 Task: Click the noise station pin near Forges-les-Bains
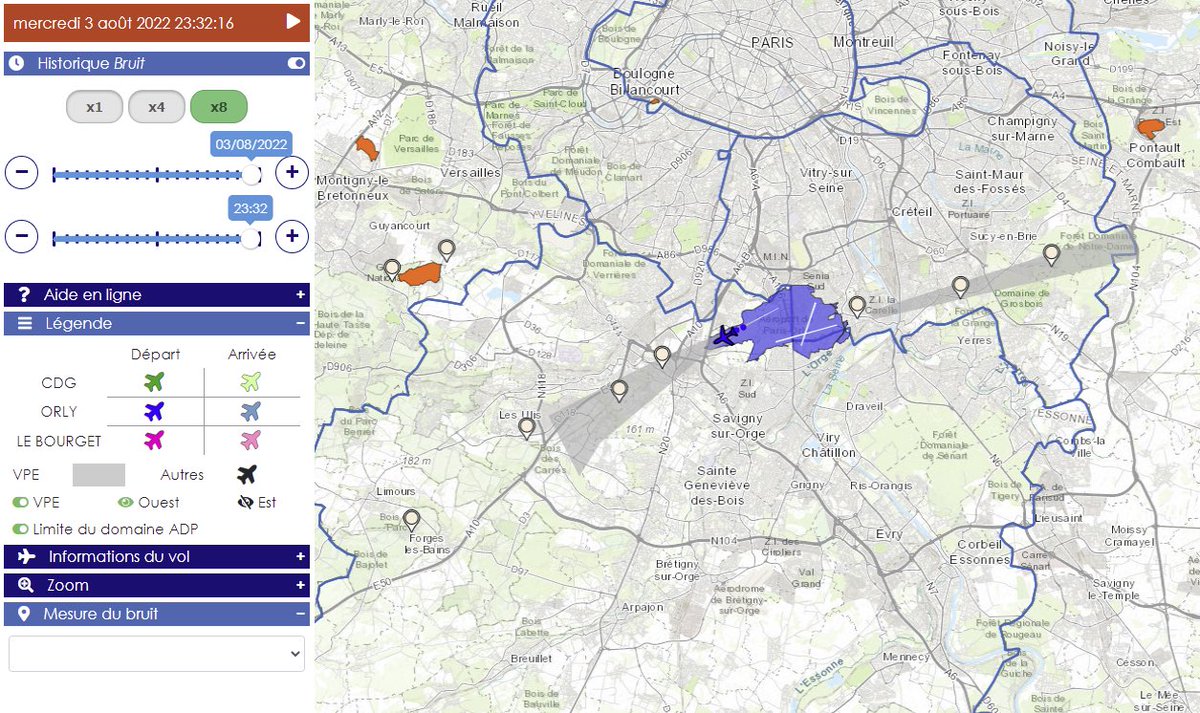click(x=411, y=520)
